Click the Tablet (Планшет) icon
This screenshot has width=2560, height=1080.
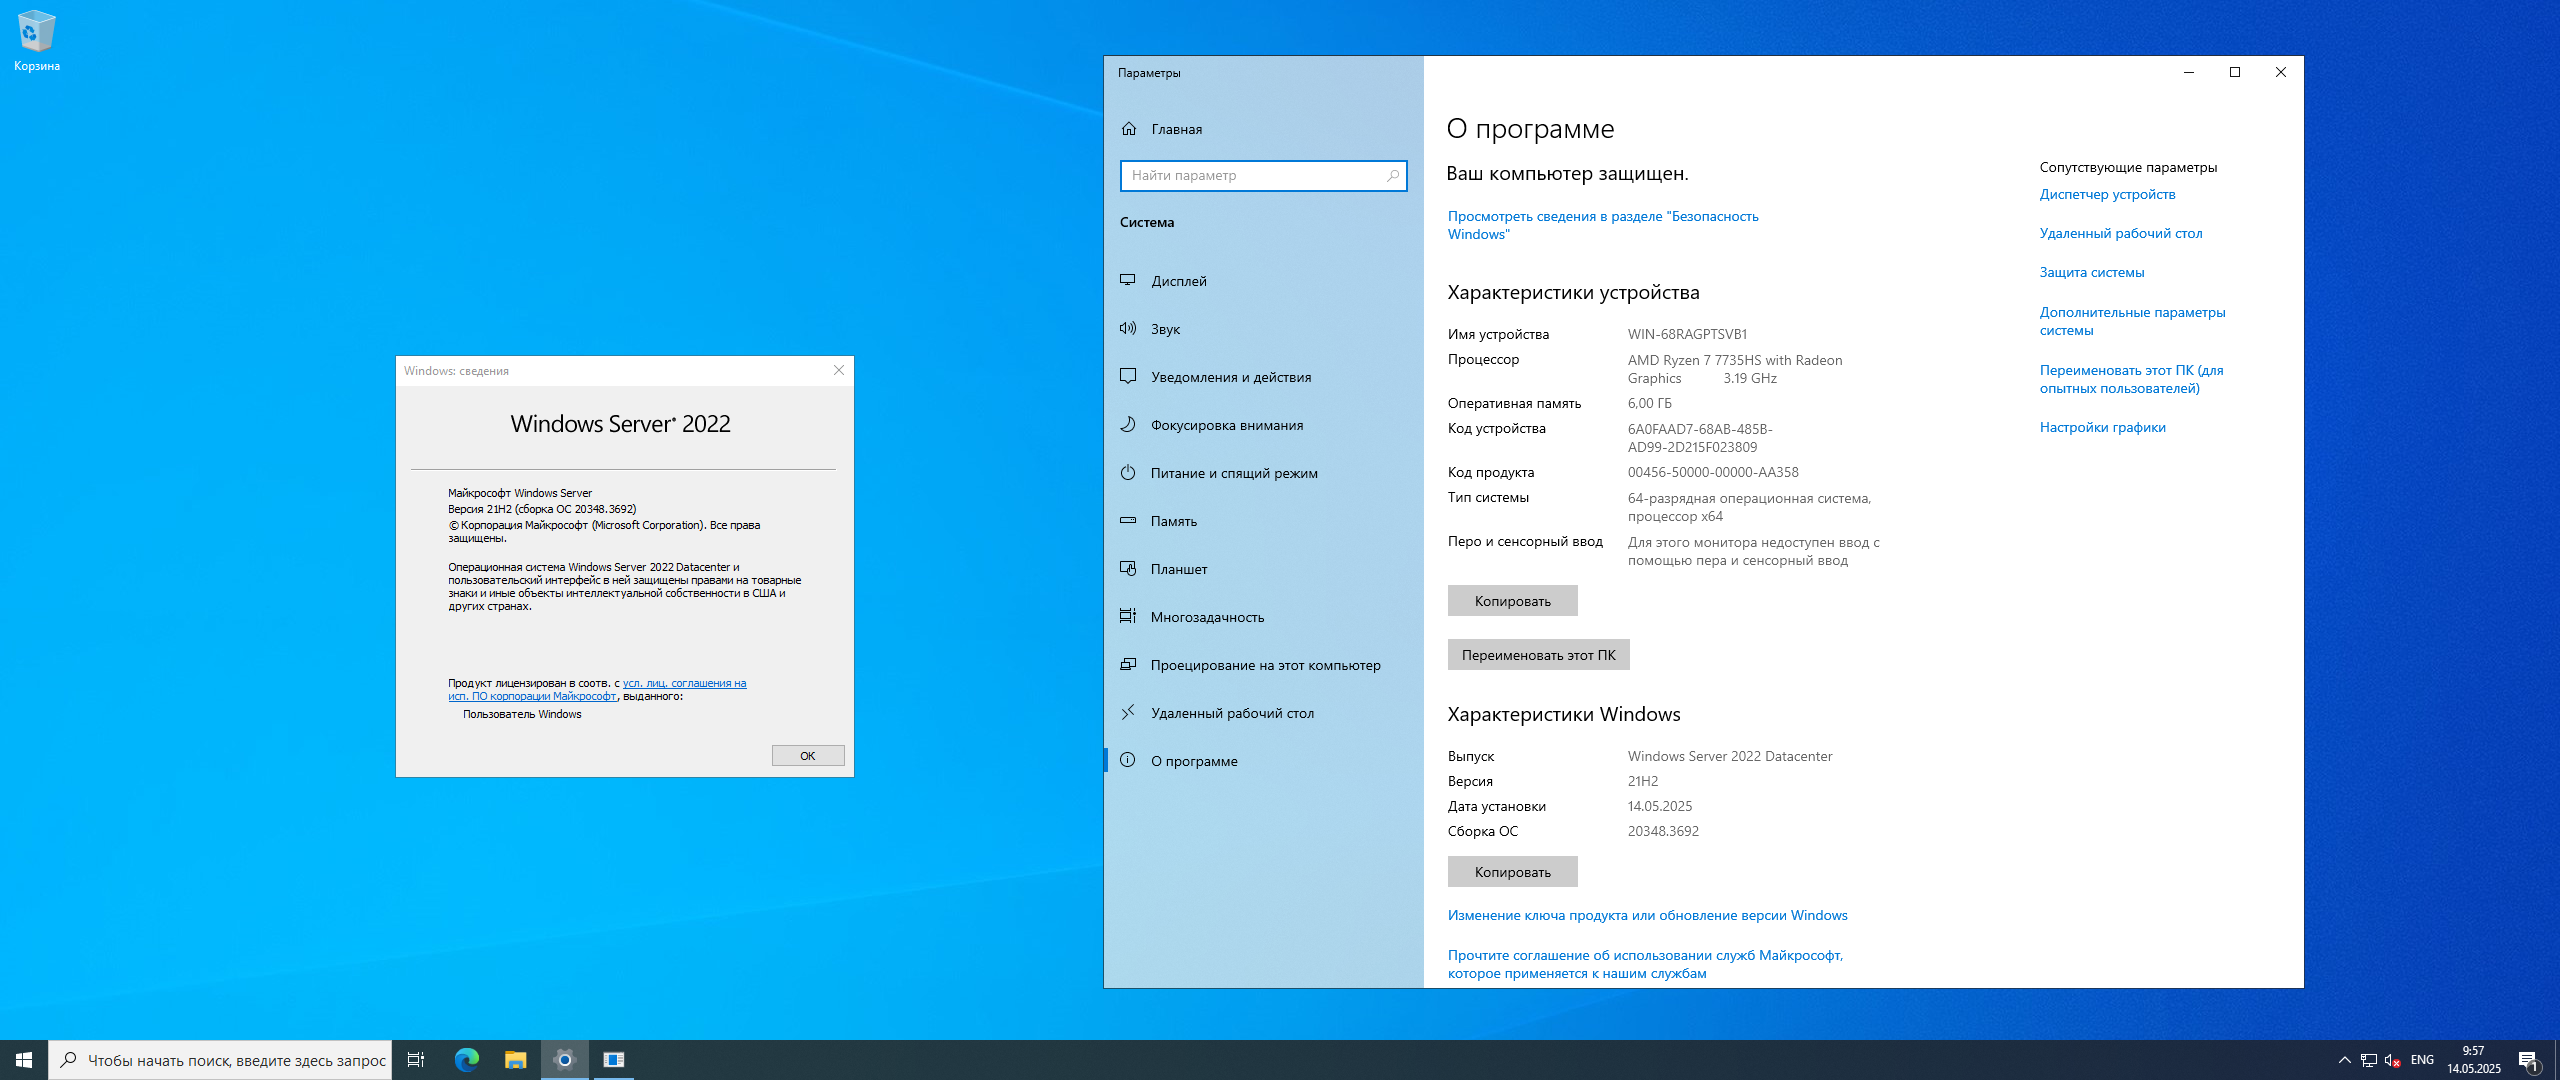click(1128, 568)
